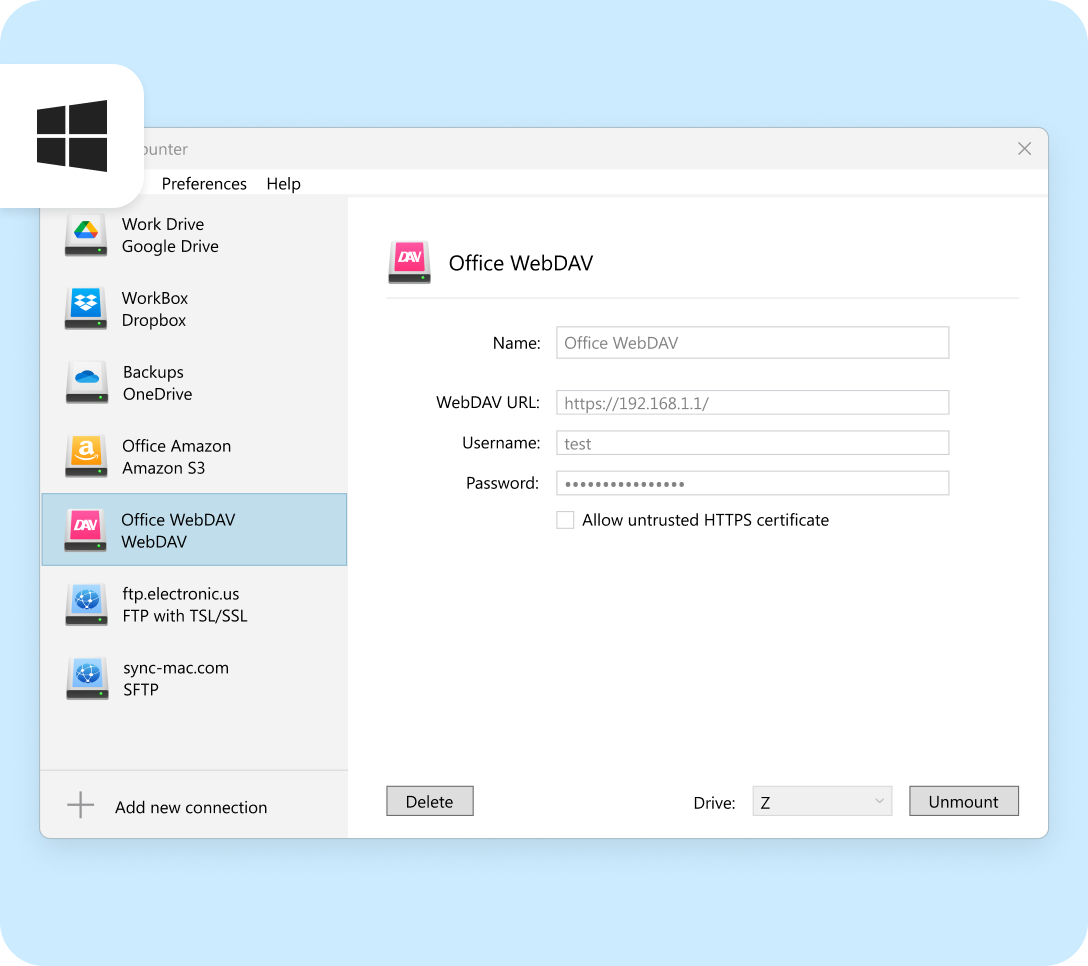The width and height of the screenshot is (1088, 966).
Task: Select the OneDrive Backups drive icon
Action: coord(86,383)
